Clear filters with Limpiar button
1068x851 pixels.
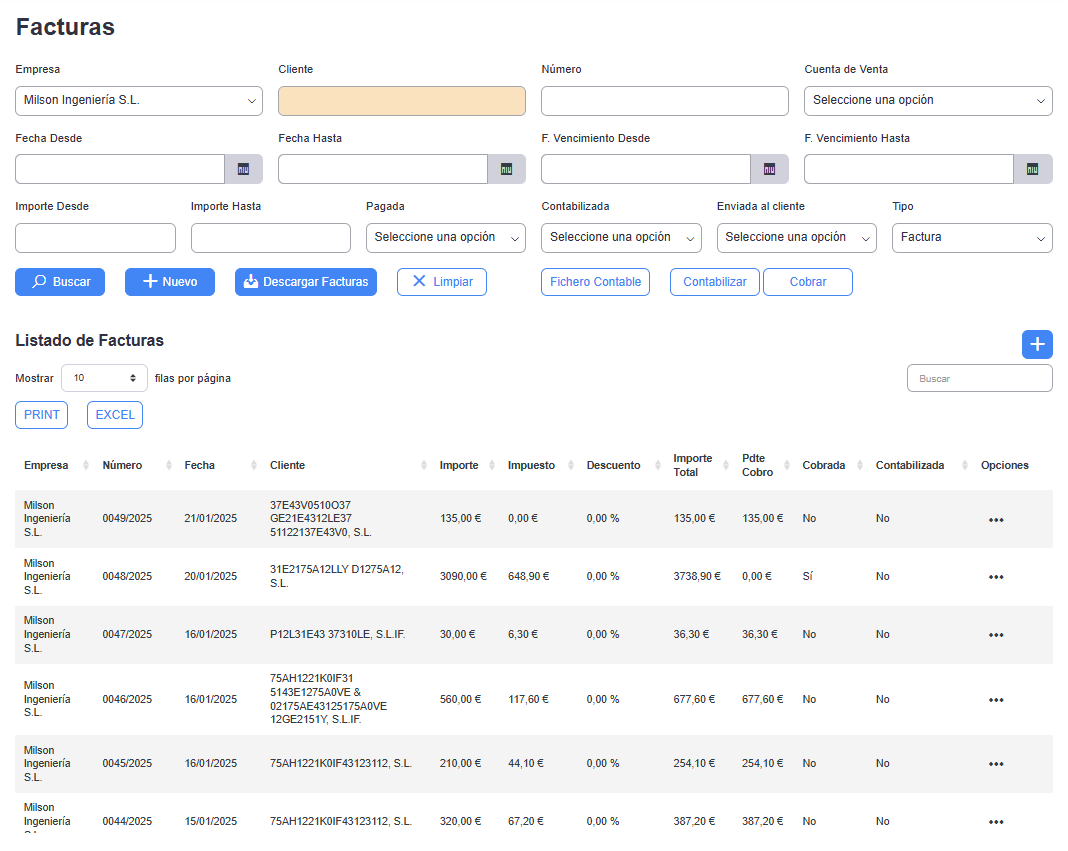point(442,282)
